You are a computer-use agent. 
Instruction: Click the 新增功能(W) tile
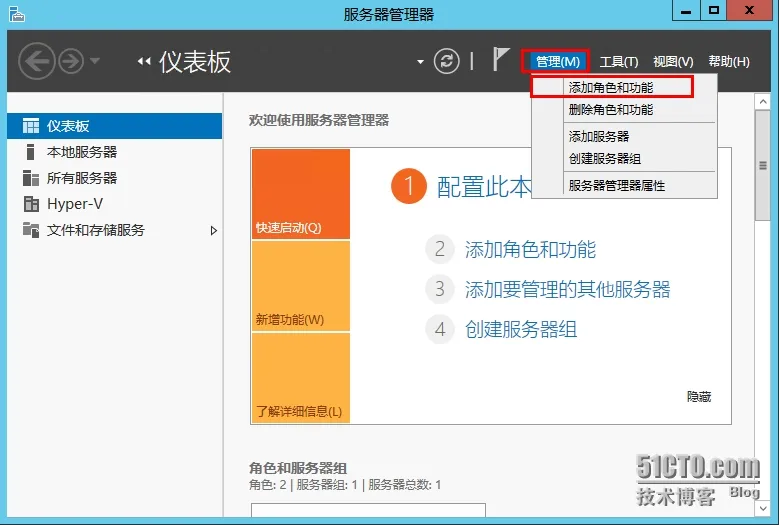(301, 286)
